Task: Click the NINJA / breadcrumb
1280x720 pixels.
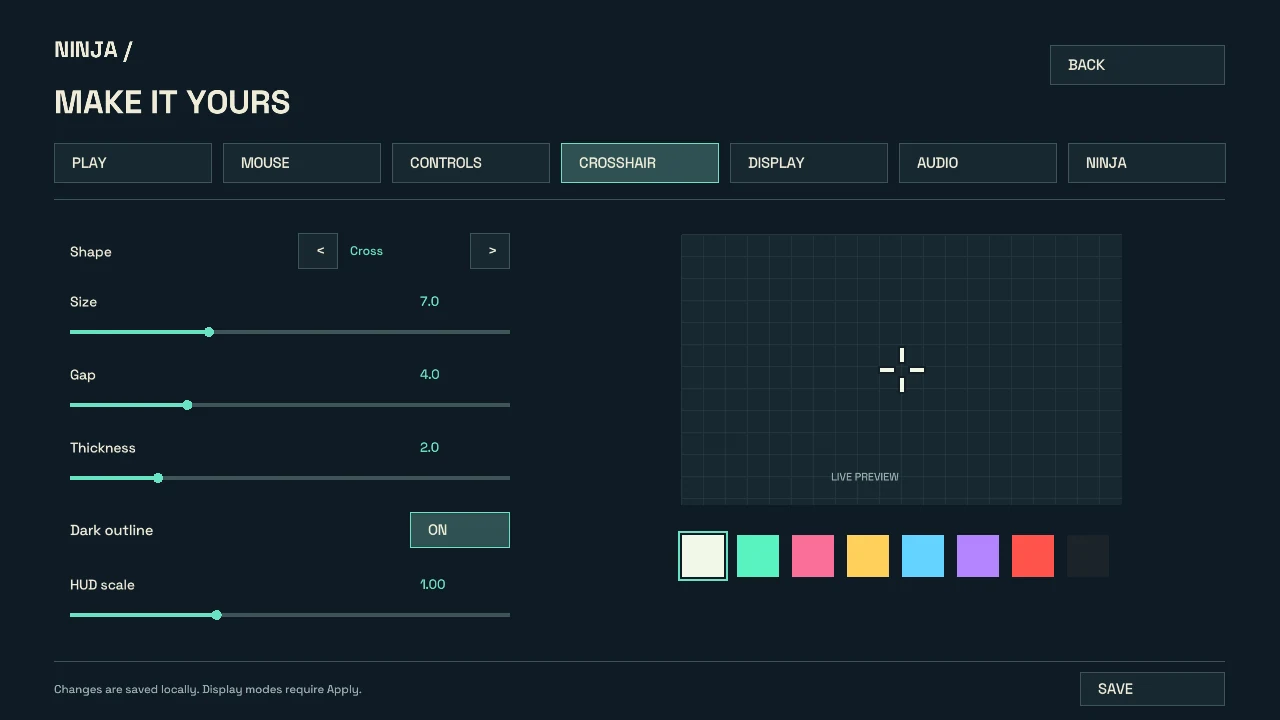Action: coord(93,49)
